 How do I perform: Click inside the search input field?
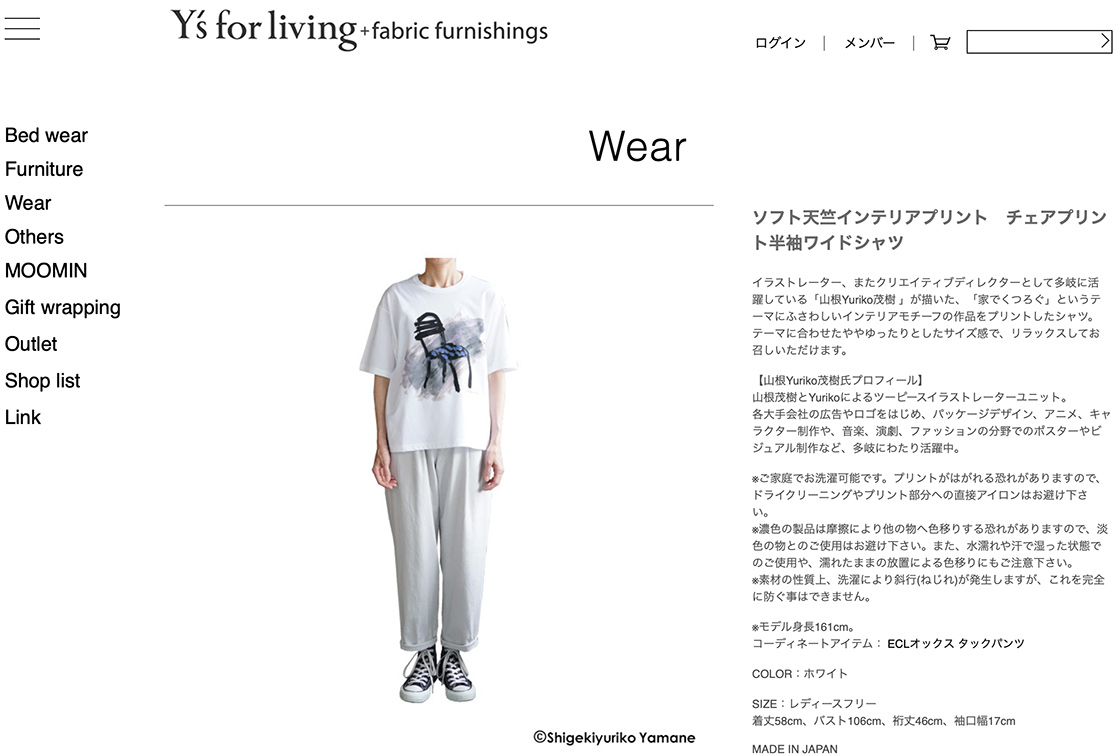coord(1032,42)
